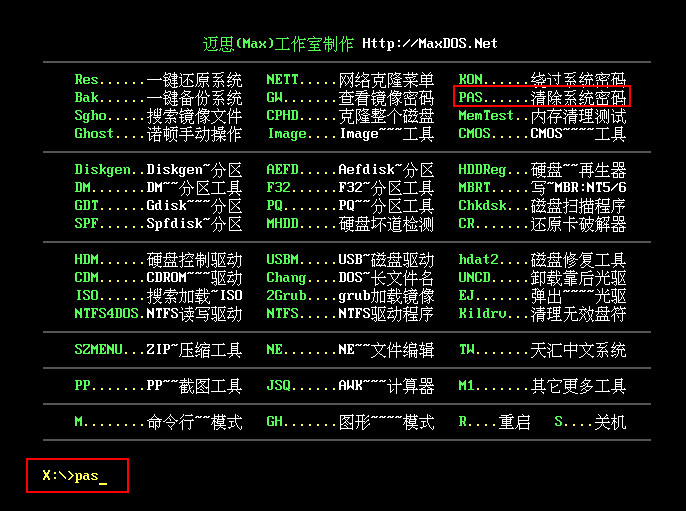
Task: Select the HDDReg disk regenerator entry
Action: click(542, 170)
